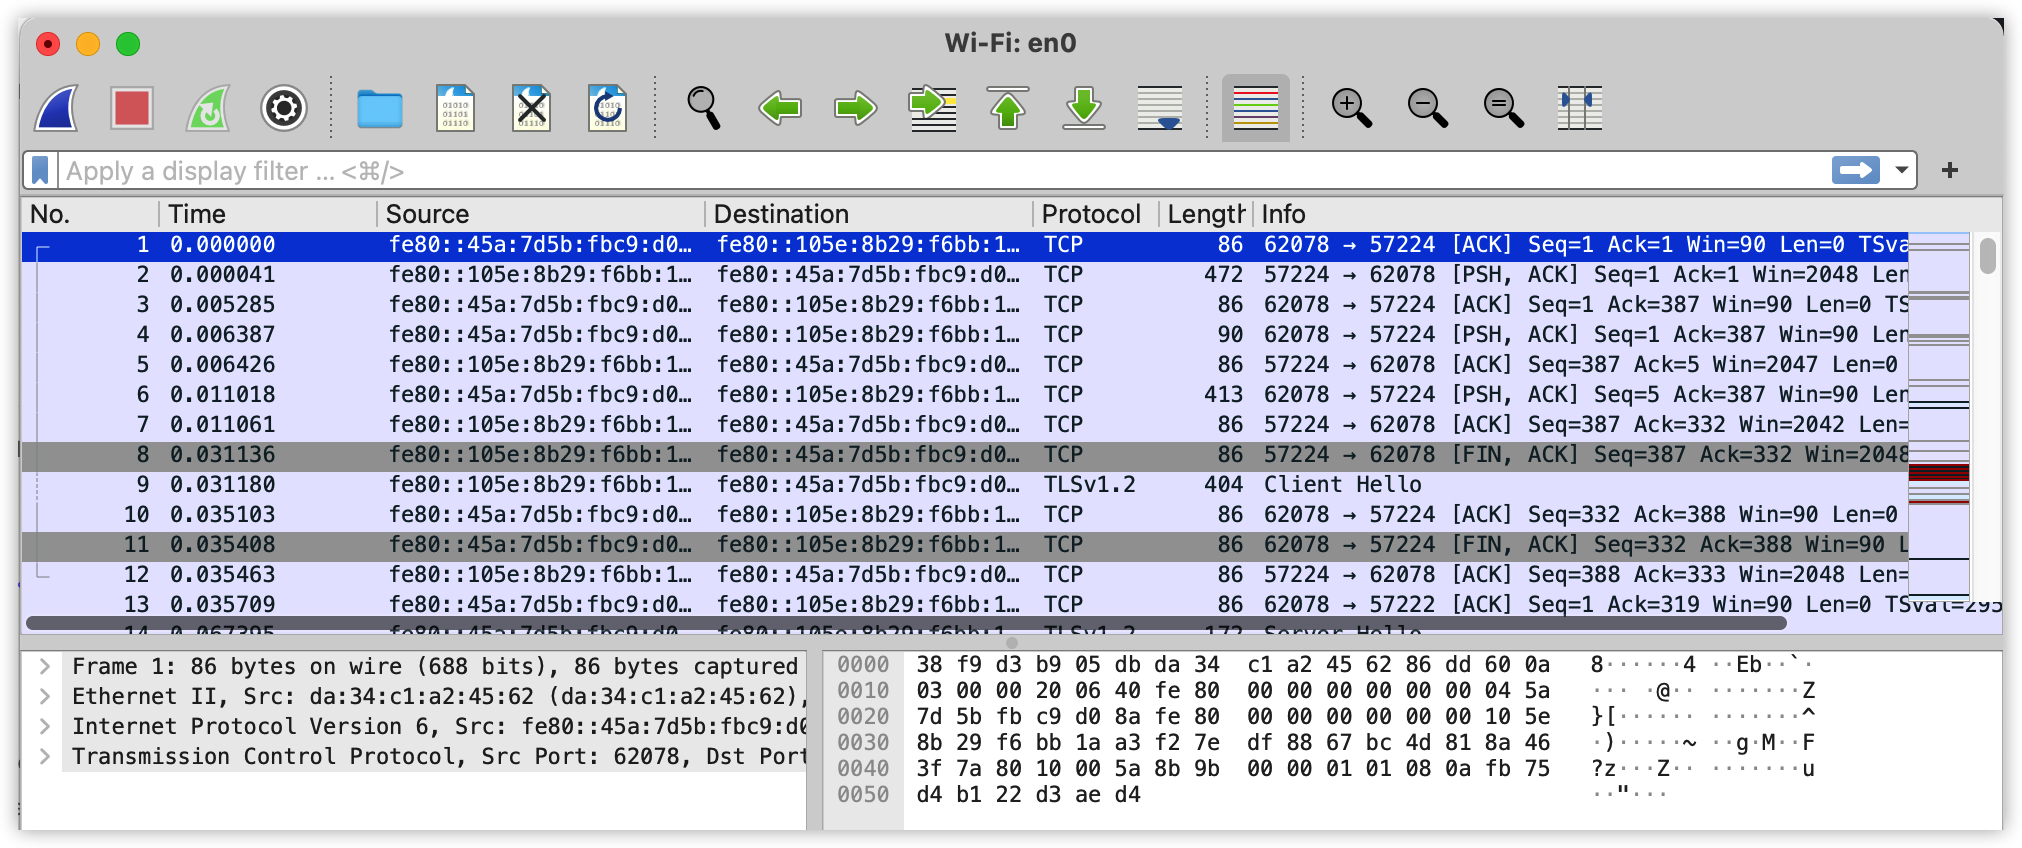This screenshot has height=848, width=2022.
Task: Jump to the first packet icon
Action: [1008, 108]
